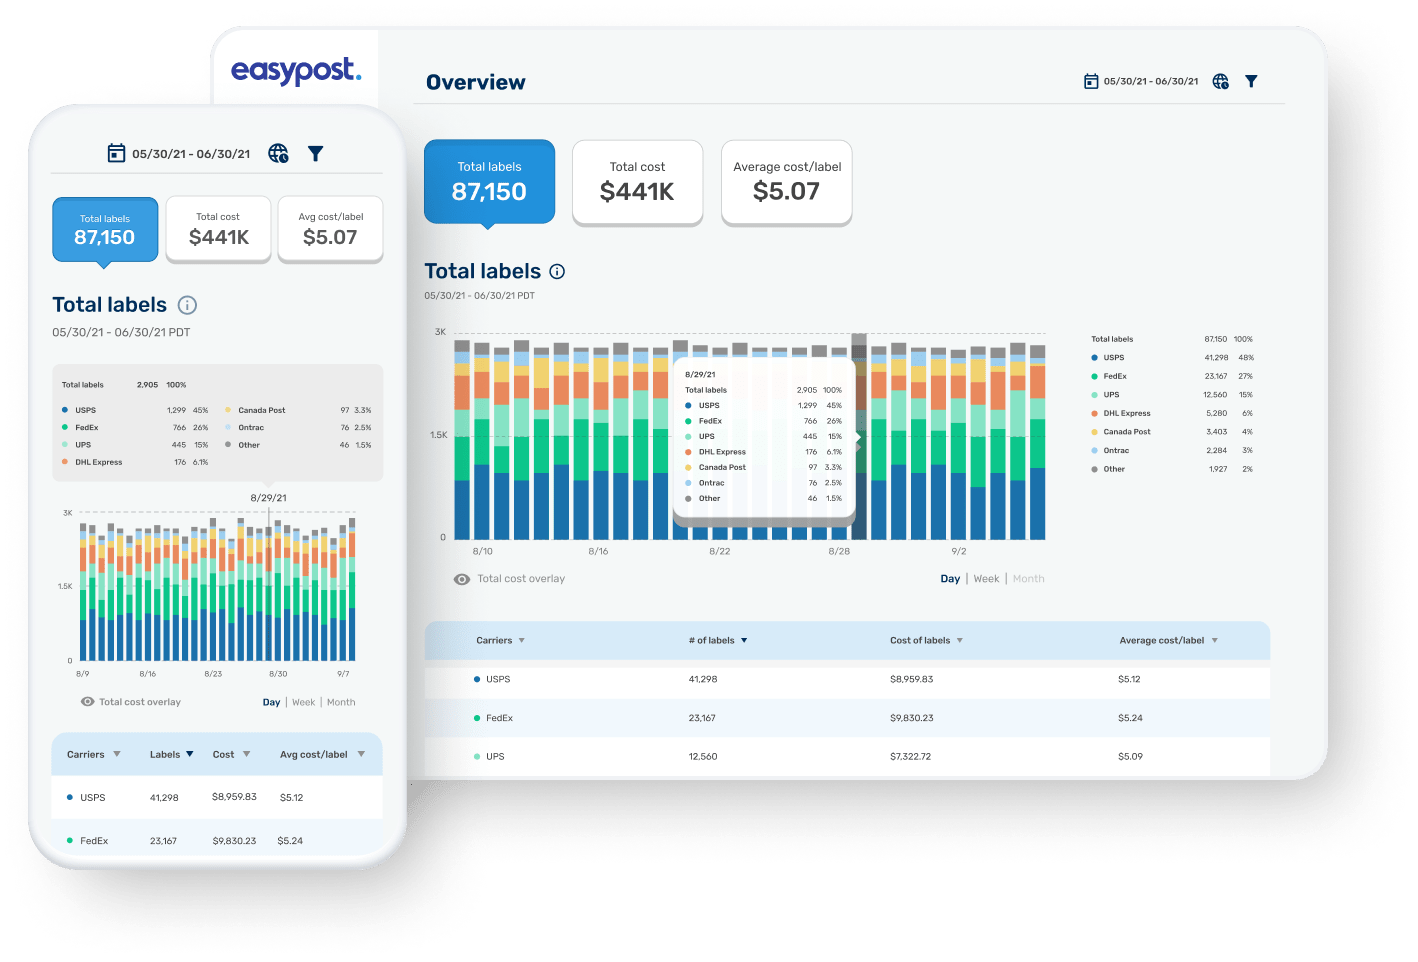This screenshot has height=962, width=1418.
Task: Click $8,959.83 cost cell in desktop table
Action: pos(911,679)
